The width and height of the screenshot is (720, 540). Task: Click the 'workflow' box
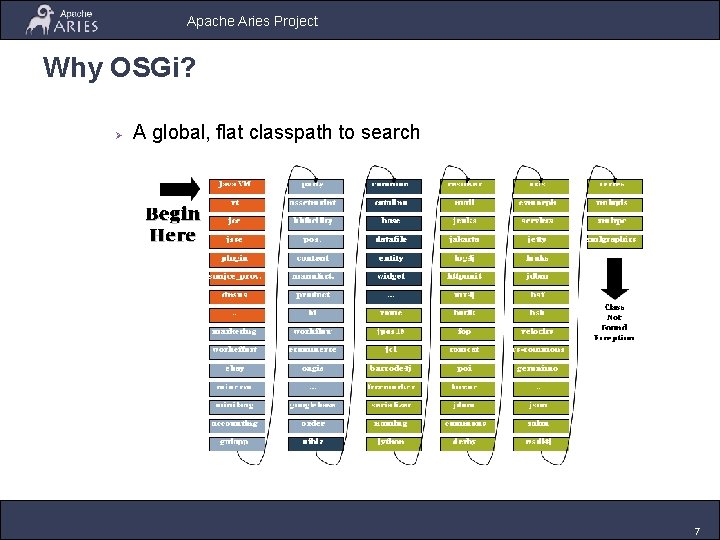point(316,333)
